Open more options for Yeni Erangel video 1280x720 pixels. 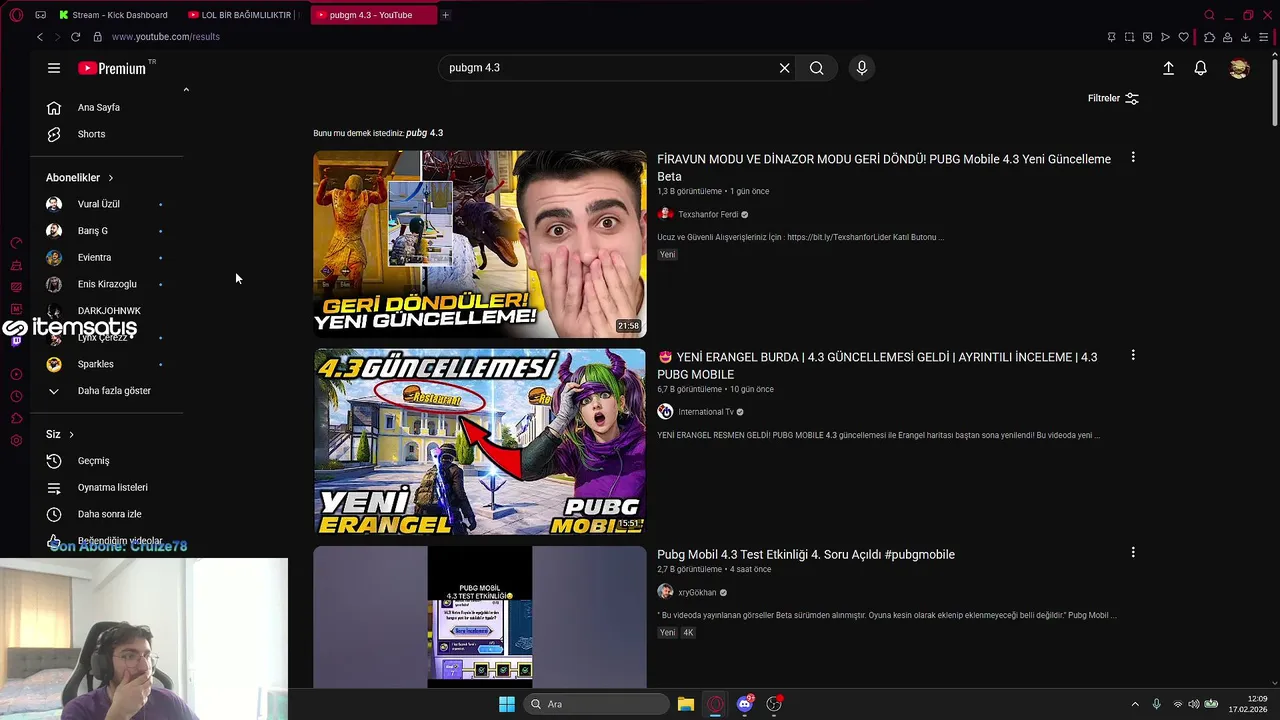[x=1133, y=355]
